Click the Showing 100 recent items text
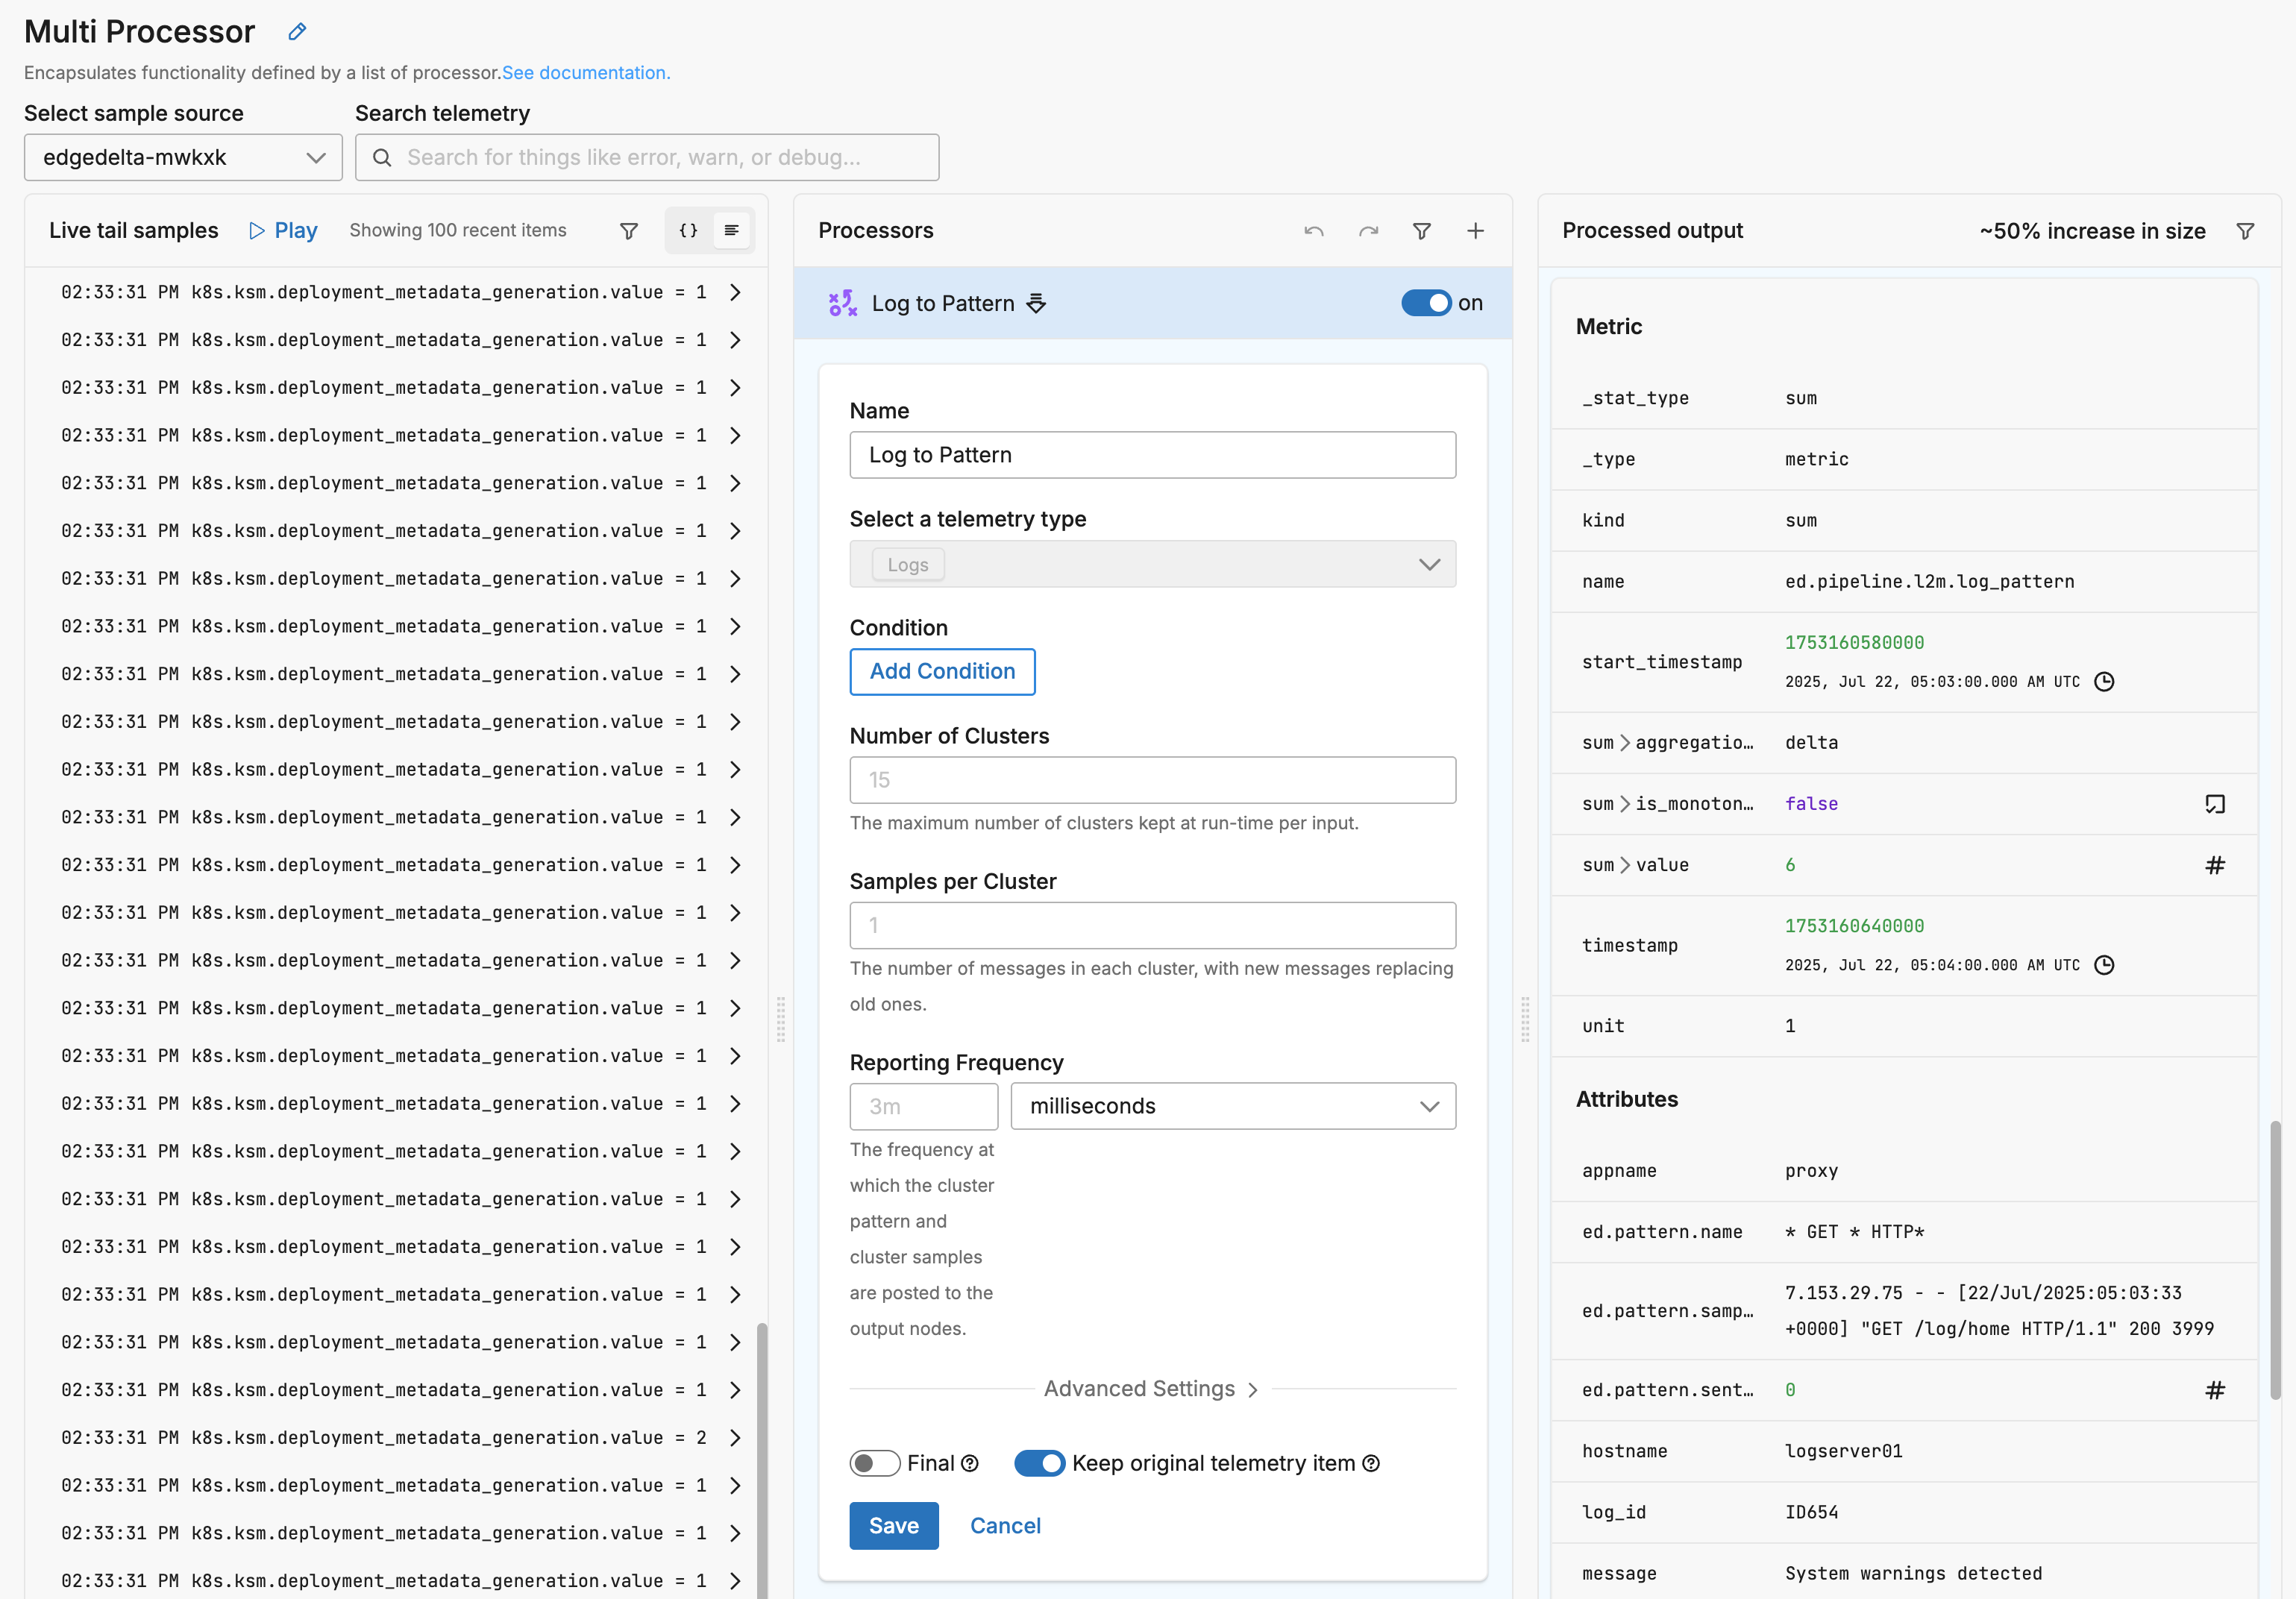 coord(458,231)
